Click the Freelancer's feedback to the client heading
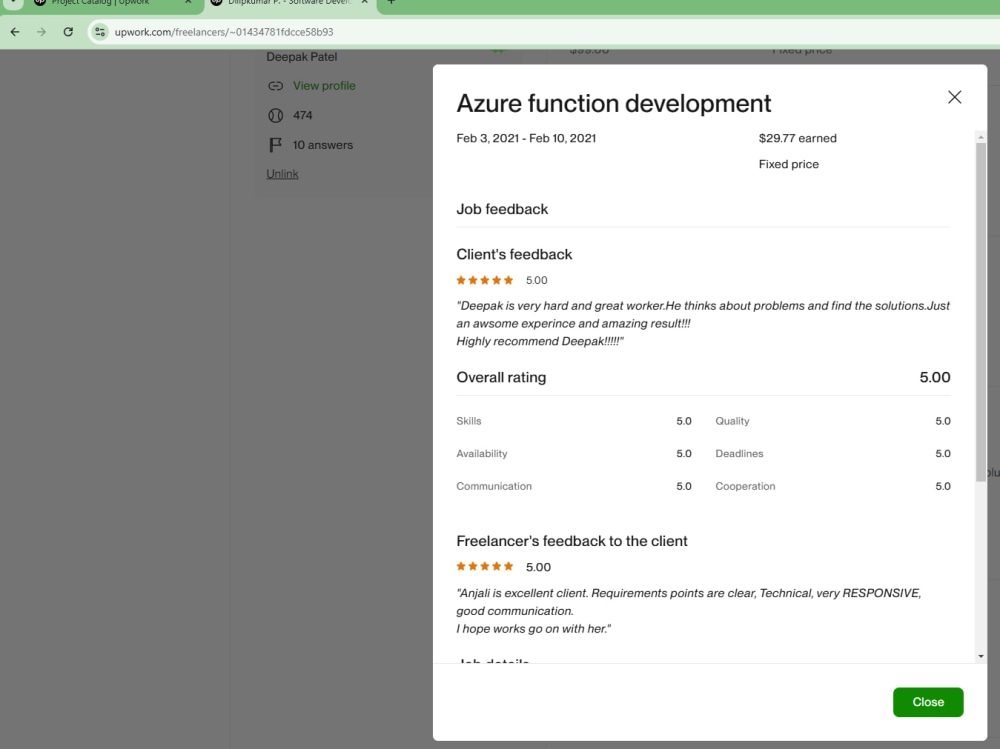1000x749 pixels. click(571, 541)
